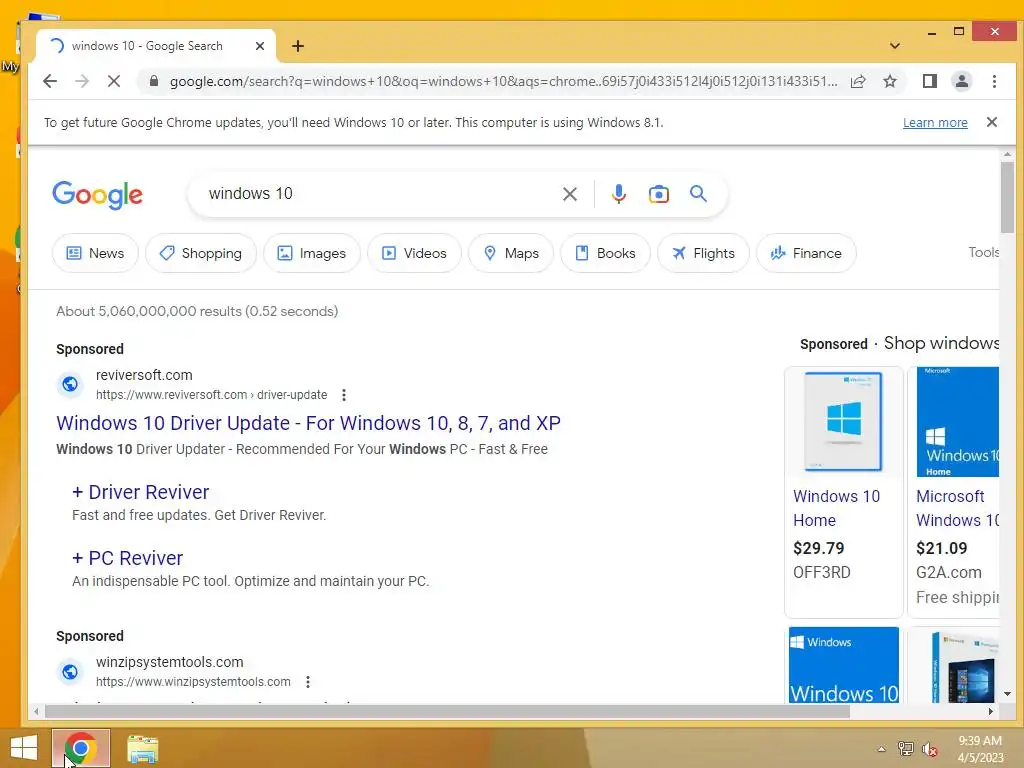Go back to the previous page
This screenshot has height=768, width=1024.
tap(50, 81)
